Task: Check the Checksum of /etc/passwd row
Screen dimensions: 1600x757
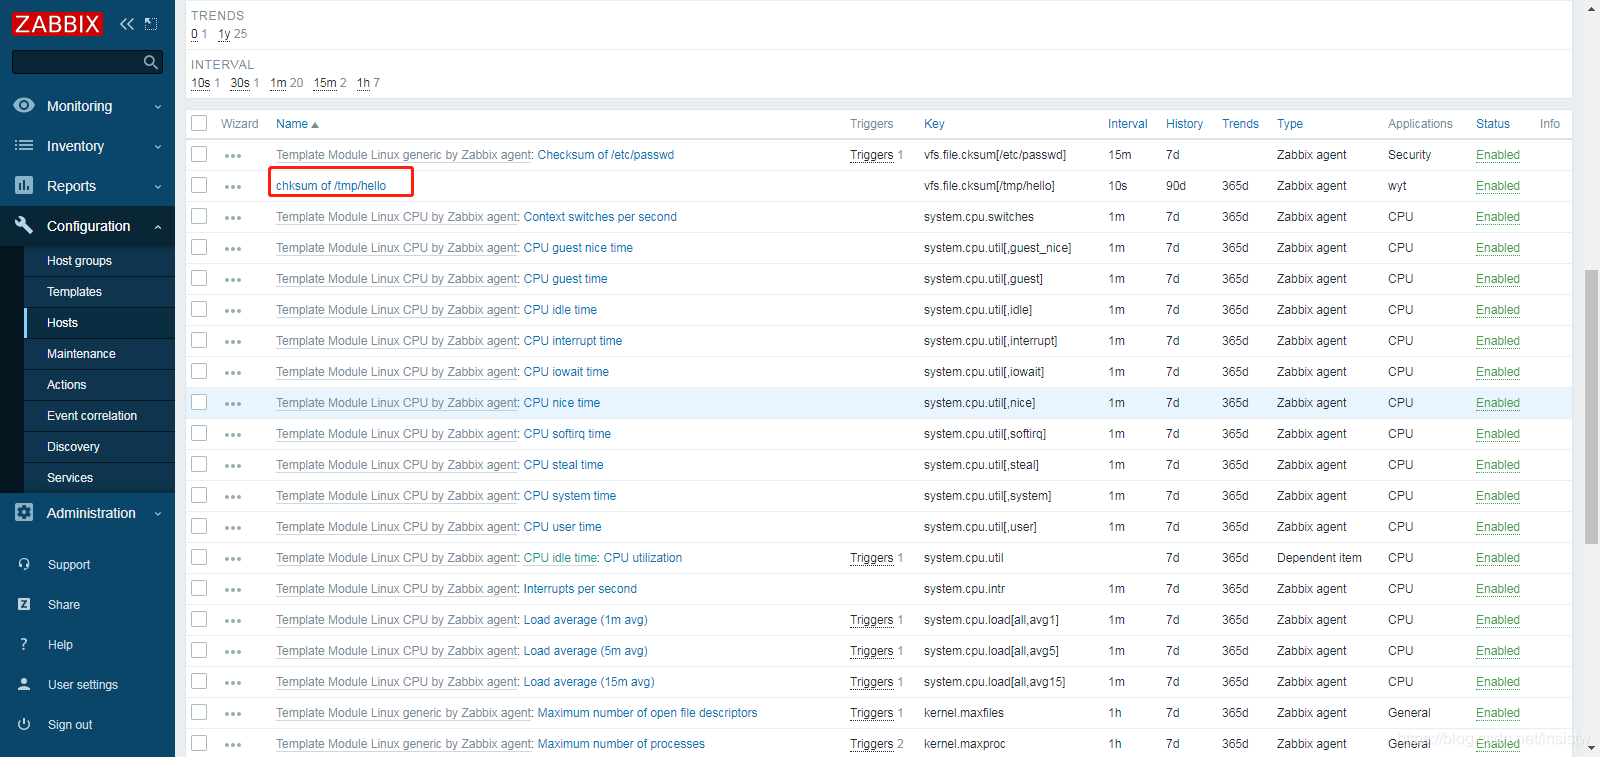Action: (199, 154)
